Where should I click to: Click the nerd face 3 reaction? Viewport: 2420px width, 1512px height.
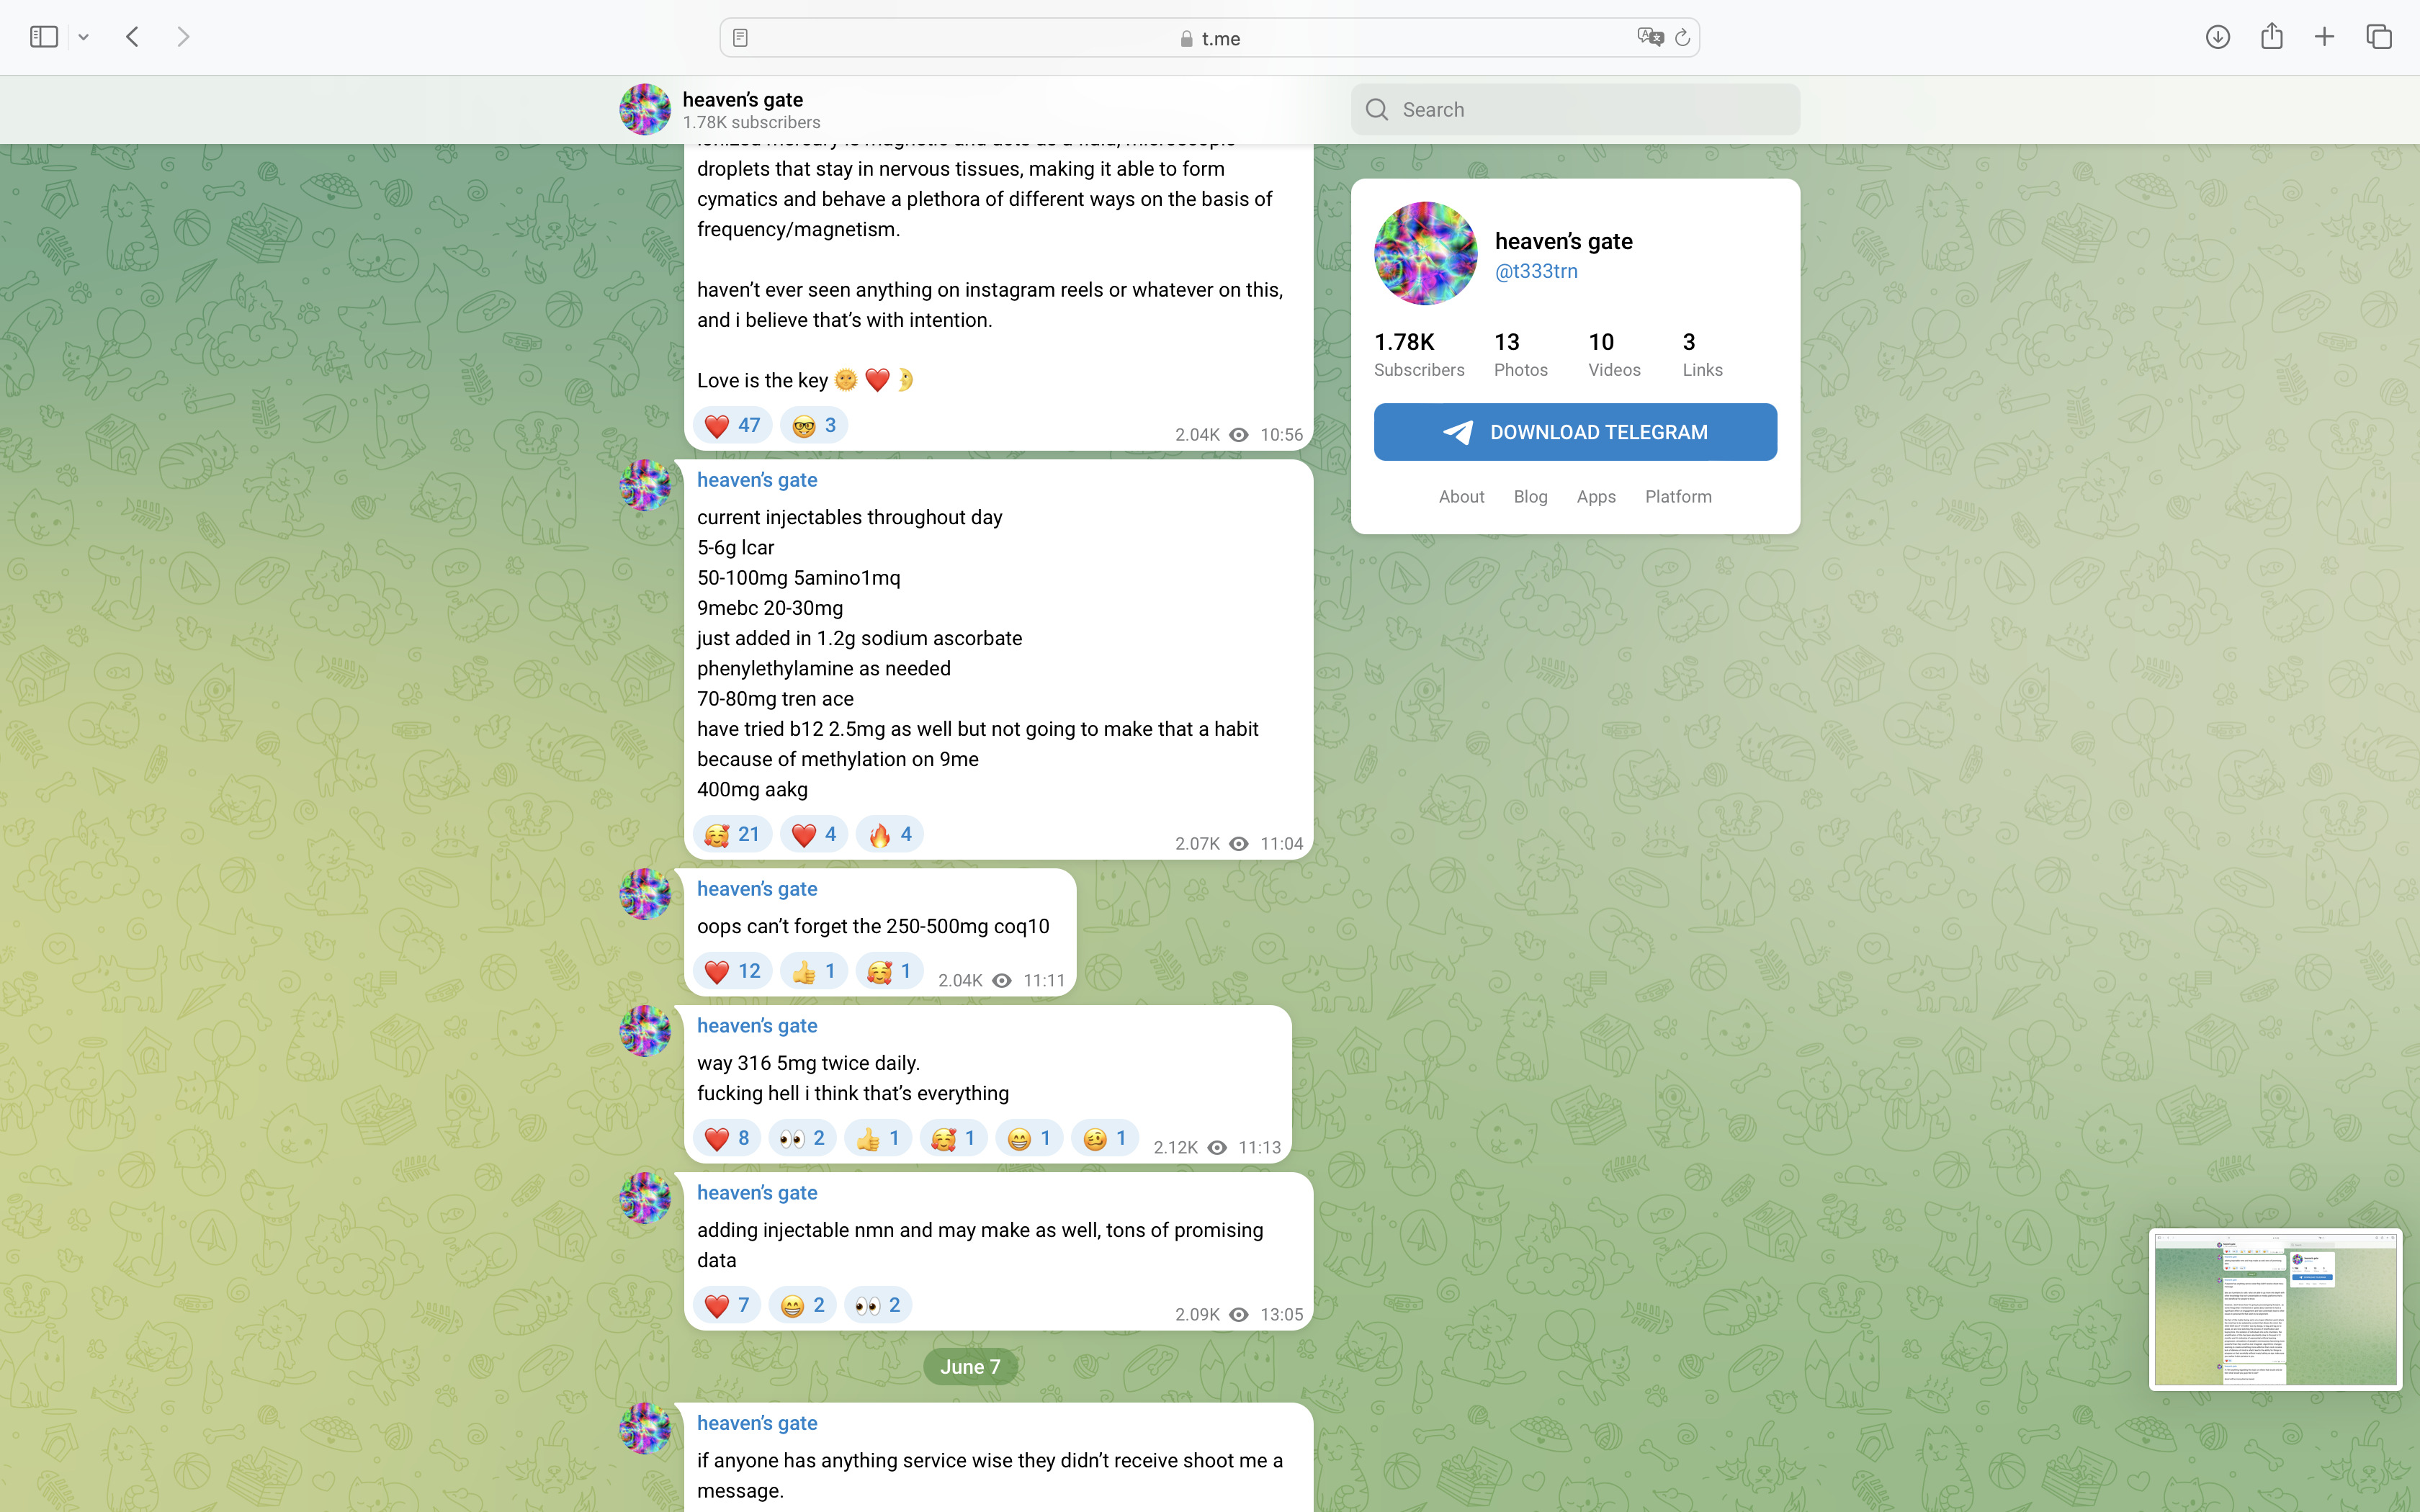click(x=814, y=426)
